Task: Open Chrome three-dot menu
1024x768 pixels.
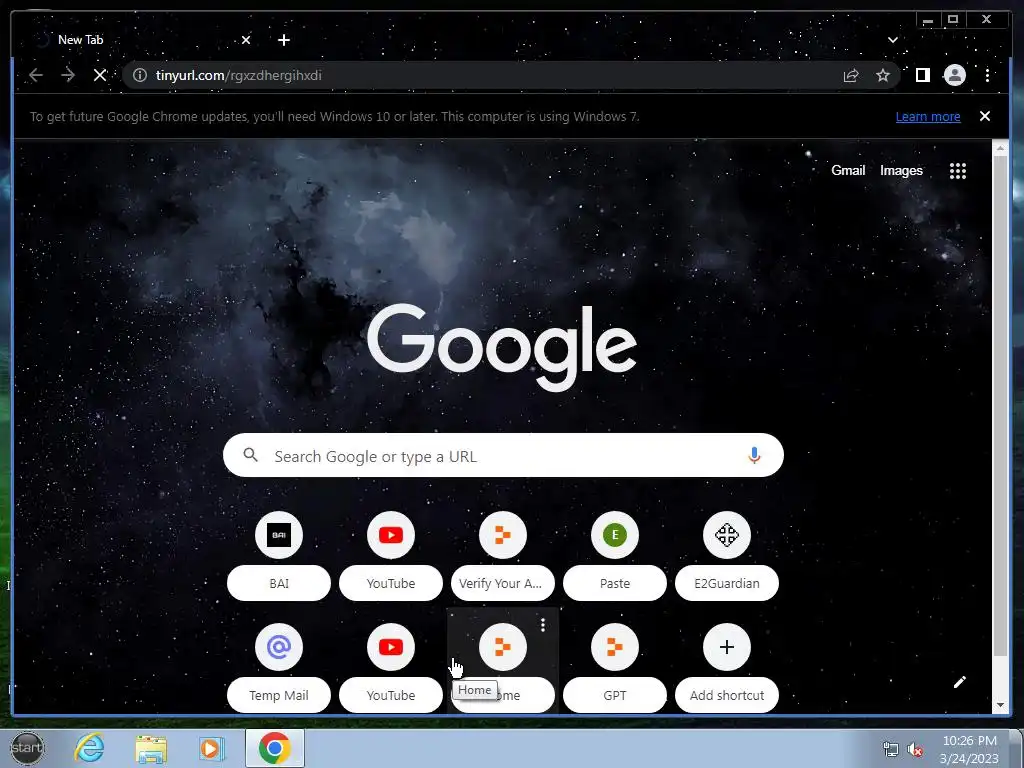Action: [987, 75]
